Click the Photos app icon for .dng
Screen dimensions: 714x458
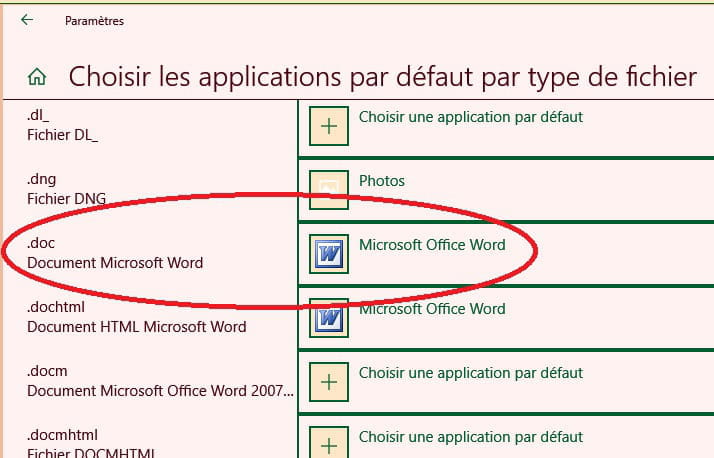329,190
